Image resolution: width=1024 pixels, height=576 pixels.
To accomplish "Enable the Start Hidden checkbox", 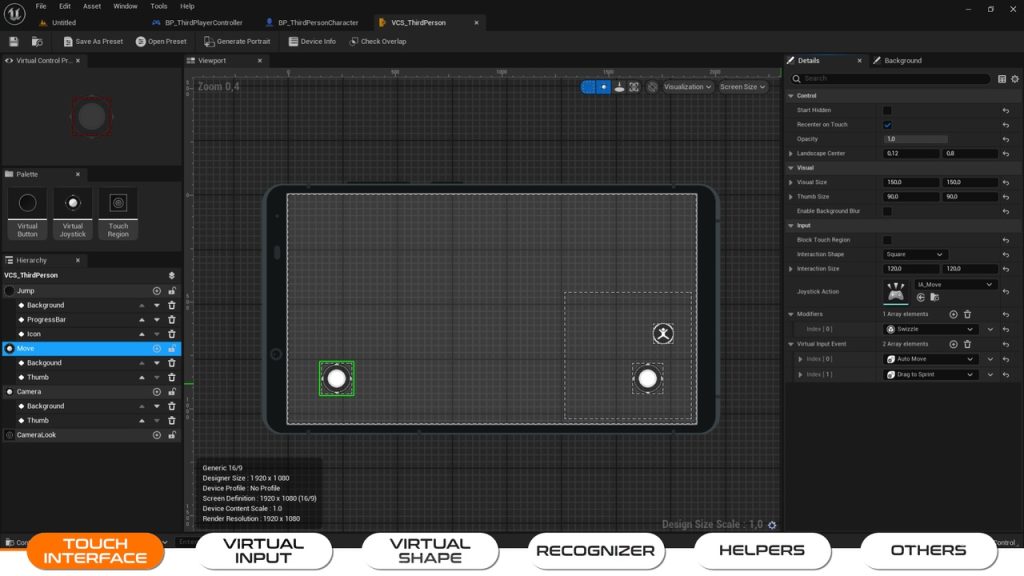I will pyautogui.click(x=887, y=110).
